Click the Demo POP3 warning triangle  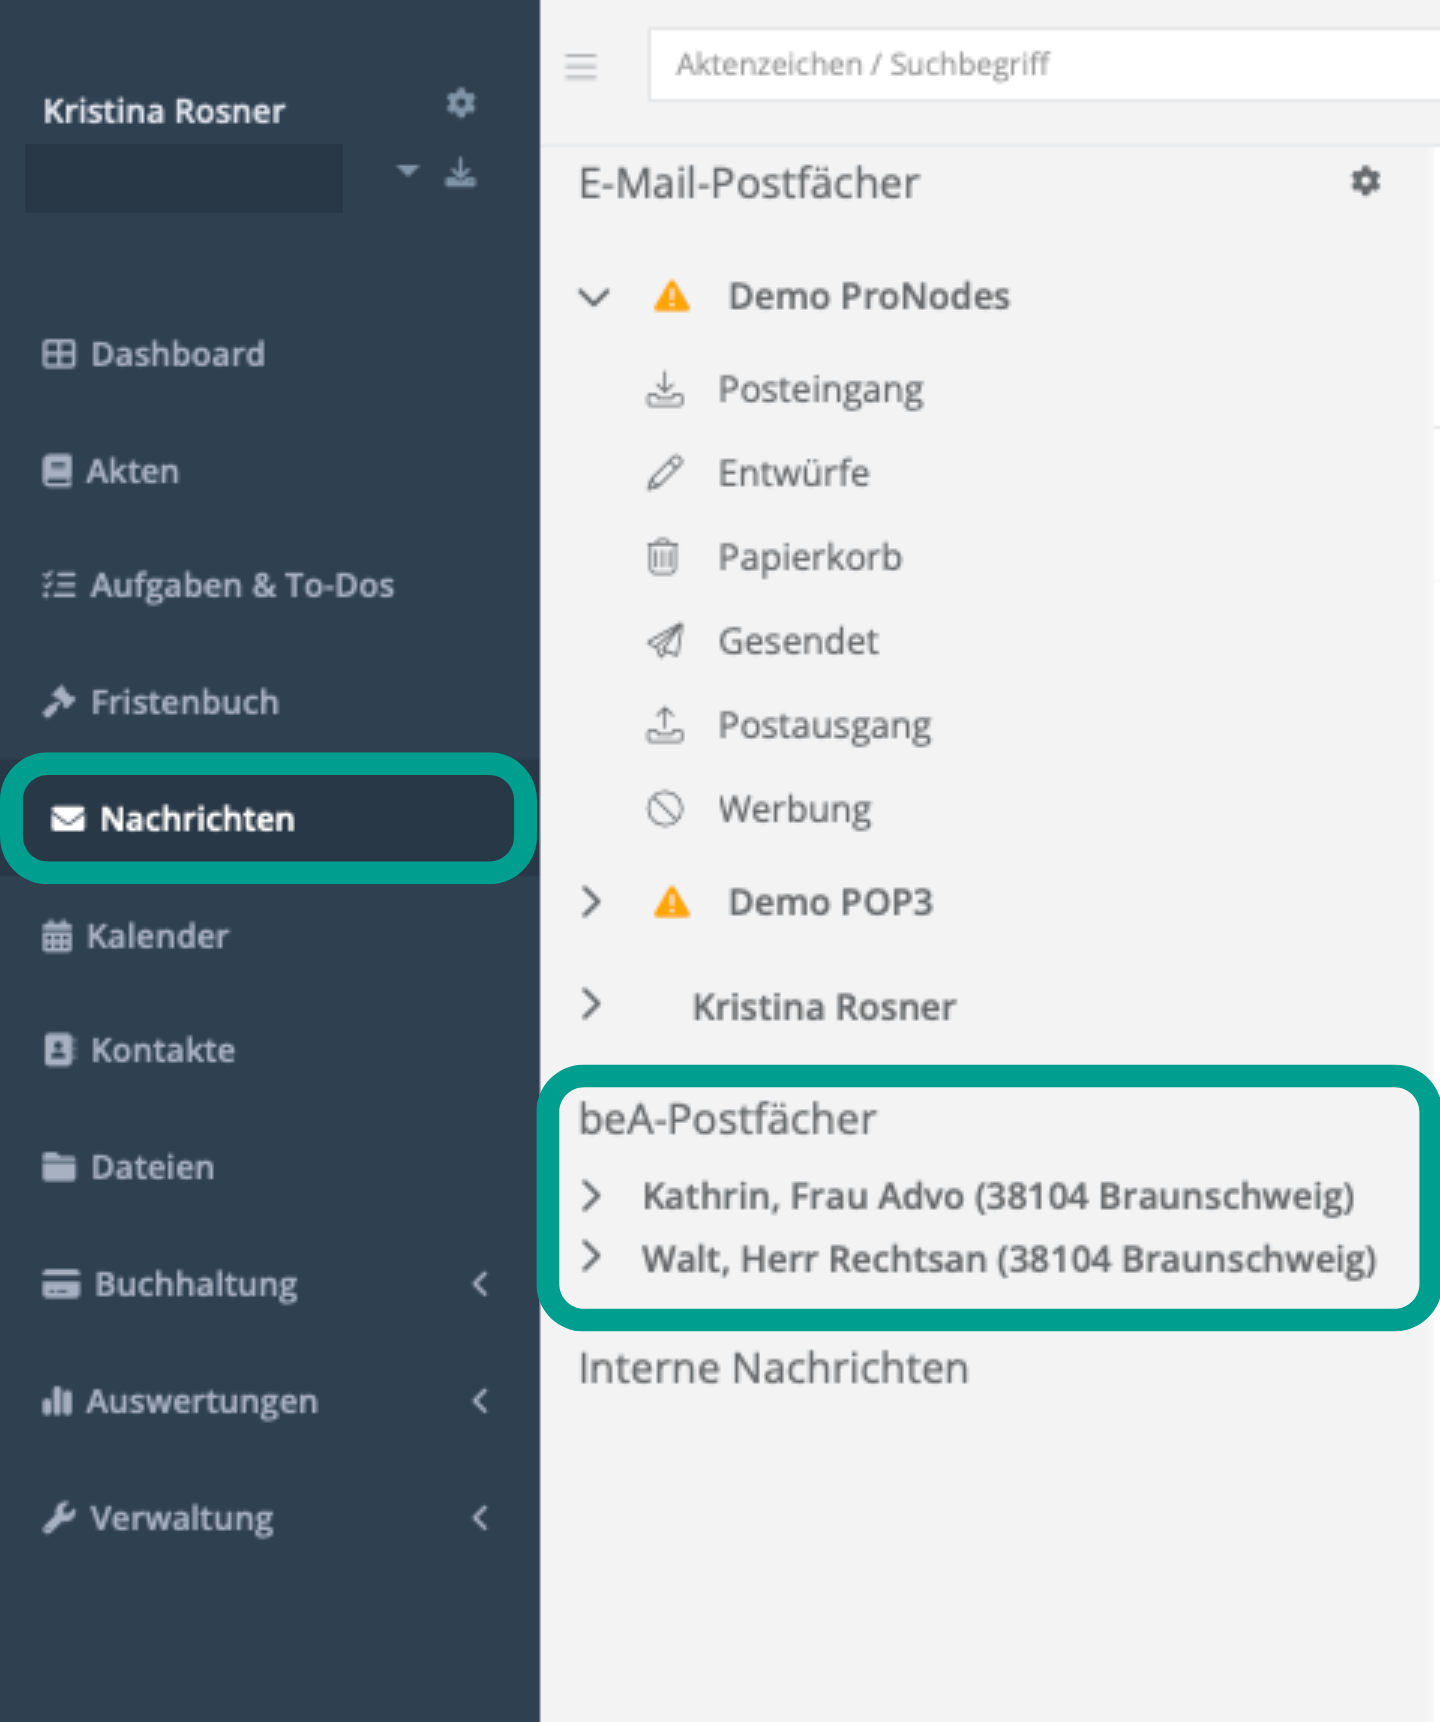(x=671, y=903)
